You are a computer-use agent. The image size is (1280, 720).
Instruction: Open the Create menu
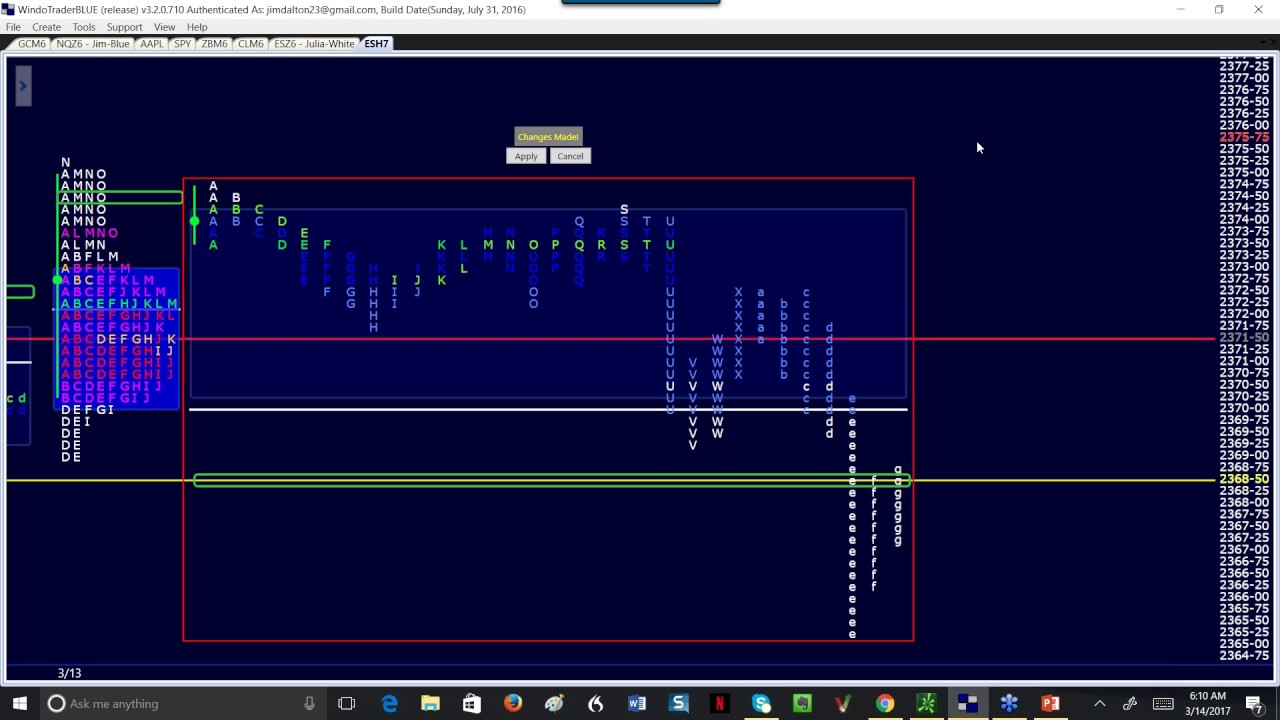[46, 27]
